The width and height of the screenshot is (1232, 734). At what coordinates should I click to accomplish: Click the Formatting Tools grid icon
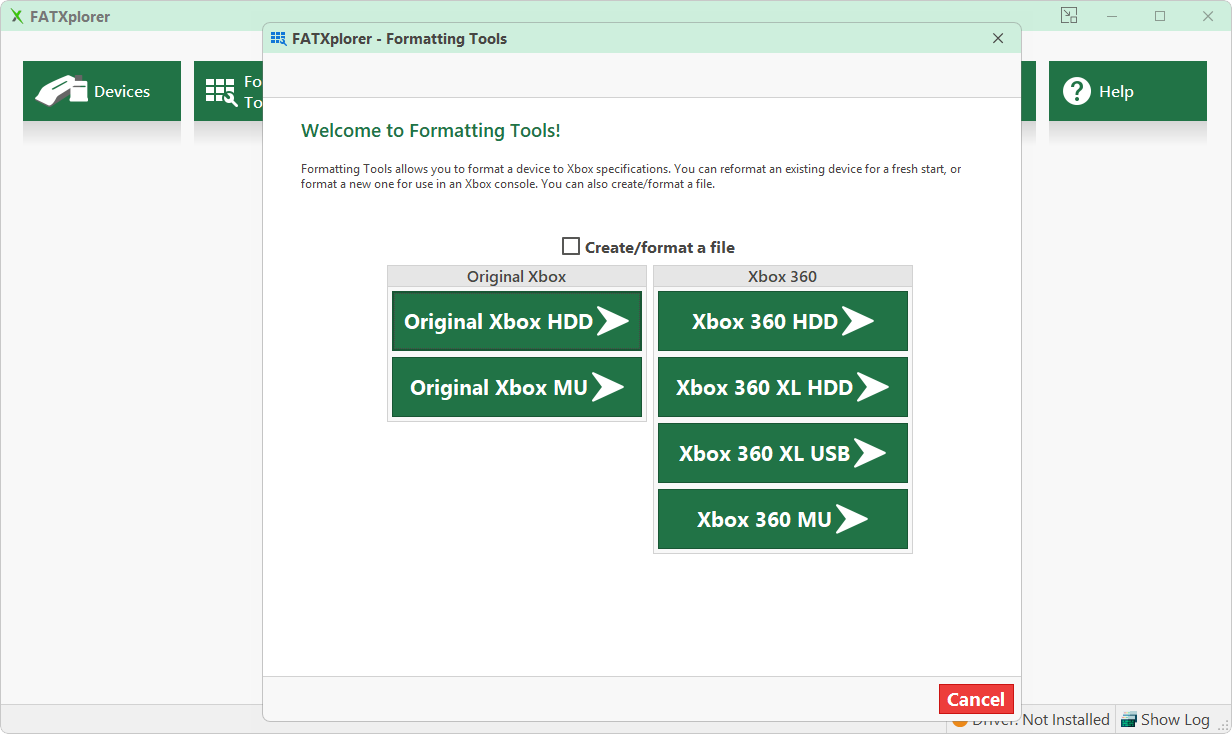pos(221,92)
